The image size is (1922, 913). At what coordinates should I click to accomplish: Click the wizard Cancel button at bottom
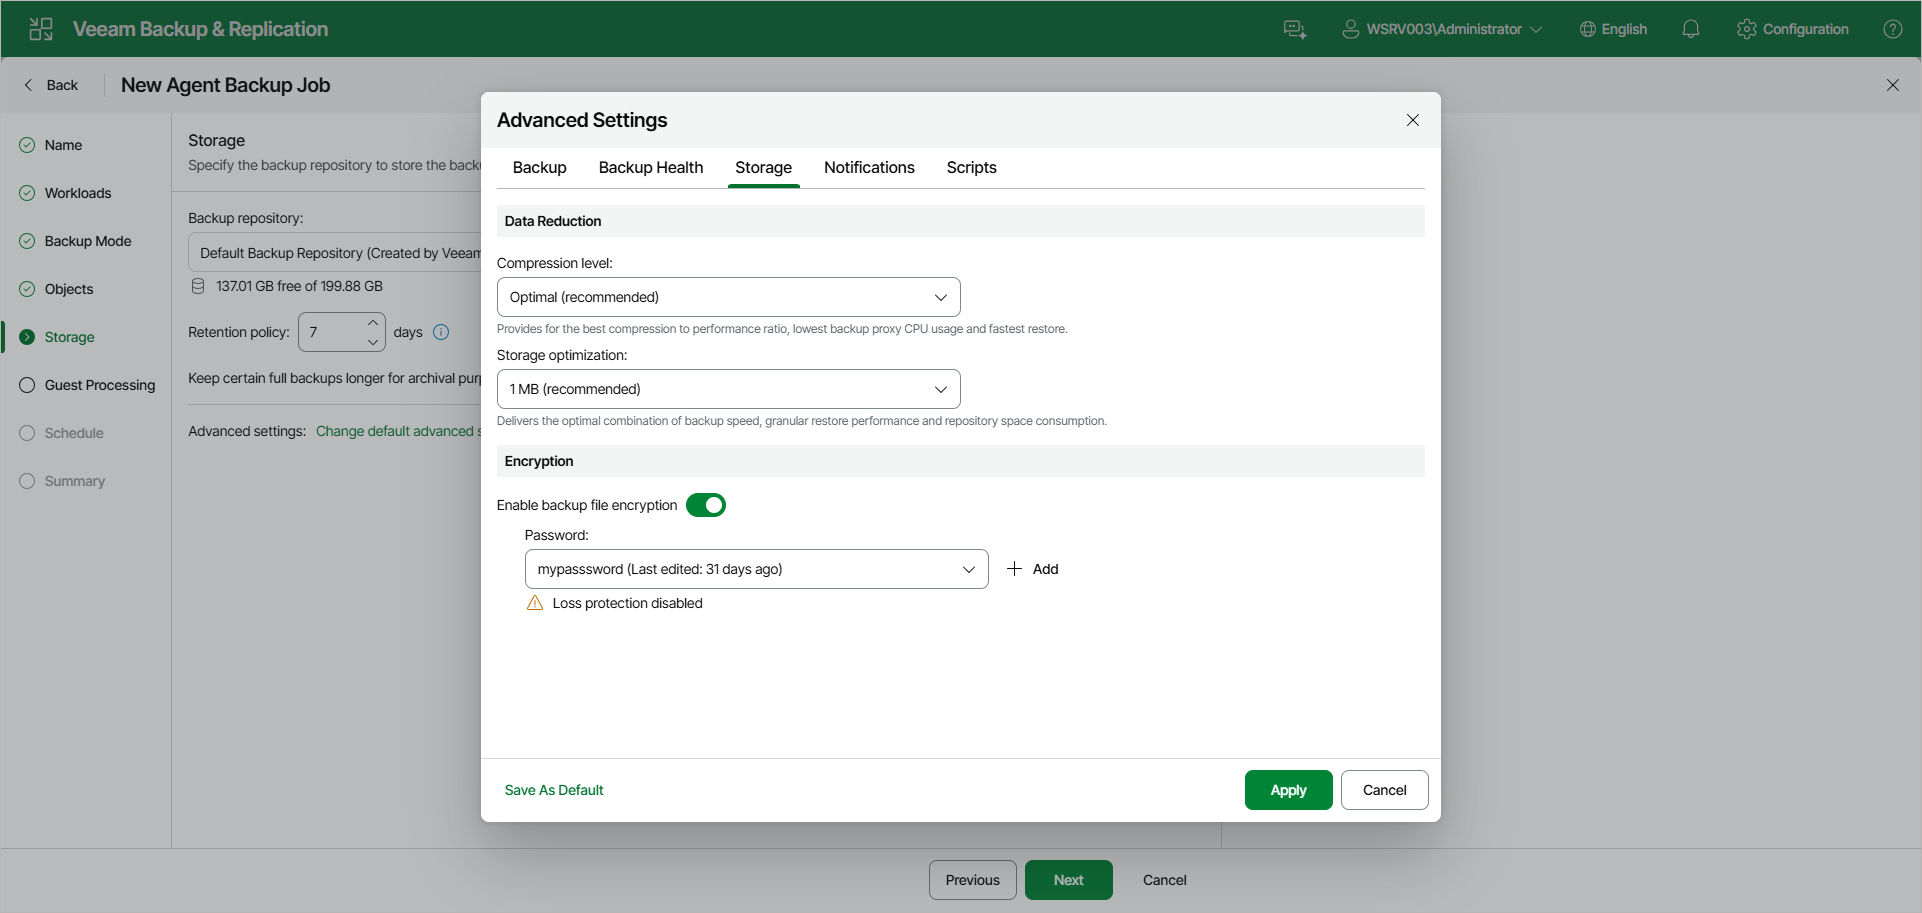1165,880
